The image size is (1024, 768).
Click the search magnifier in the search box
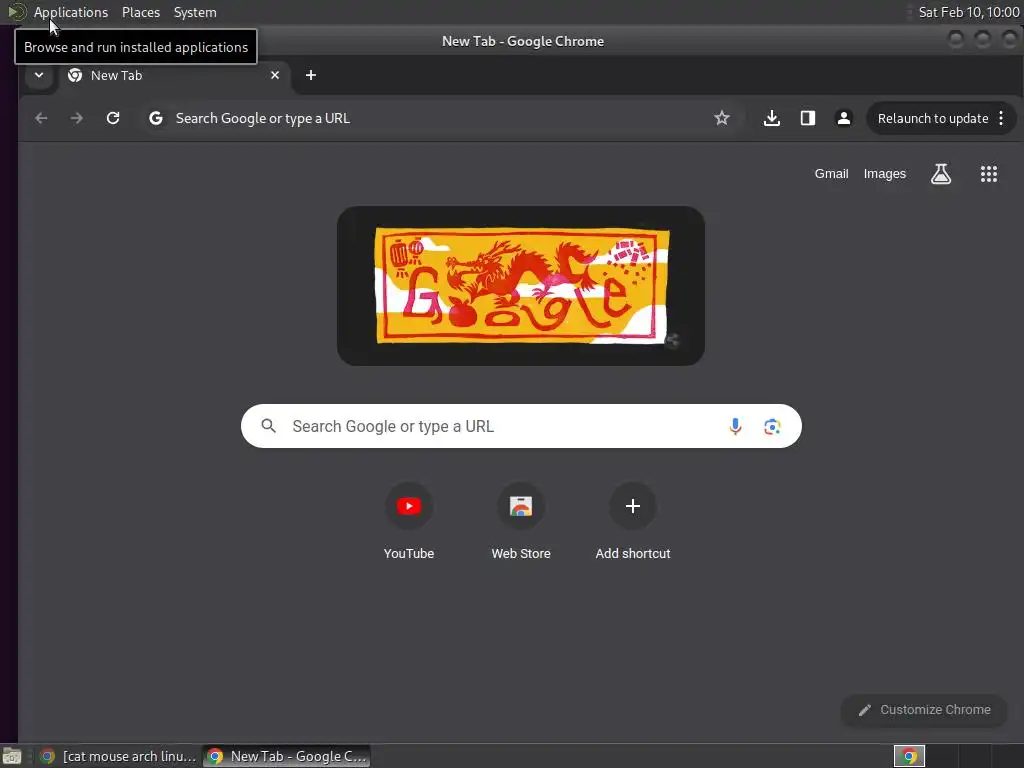268,426
